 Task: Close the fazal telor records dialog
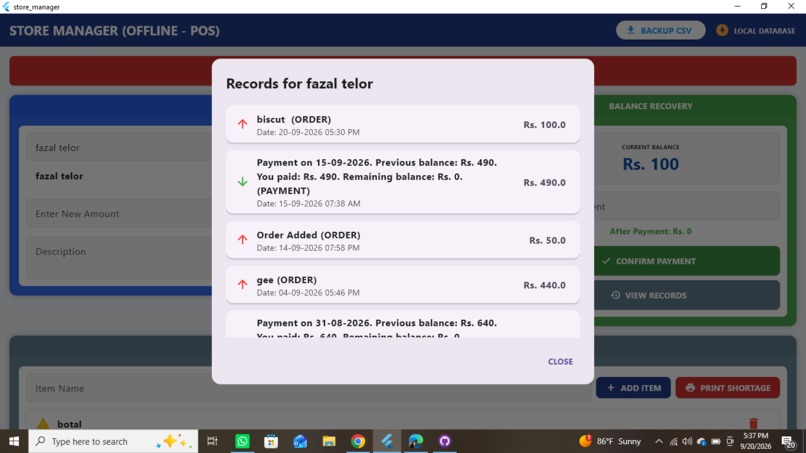[x=560, y=361]
